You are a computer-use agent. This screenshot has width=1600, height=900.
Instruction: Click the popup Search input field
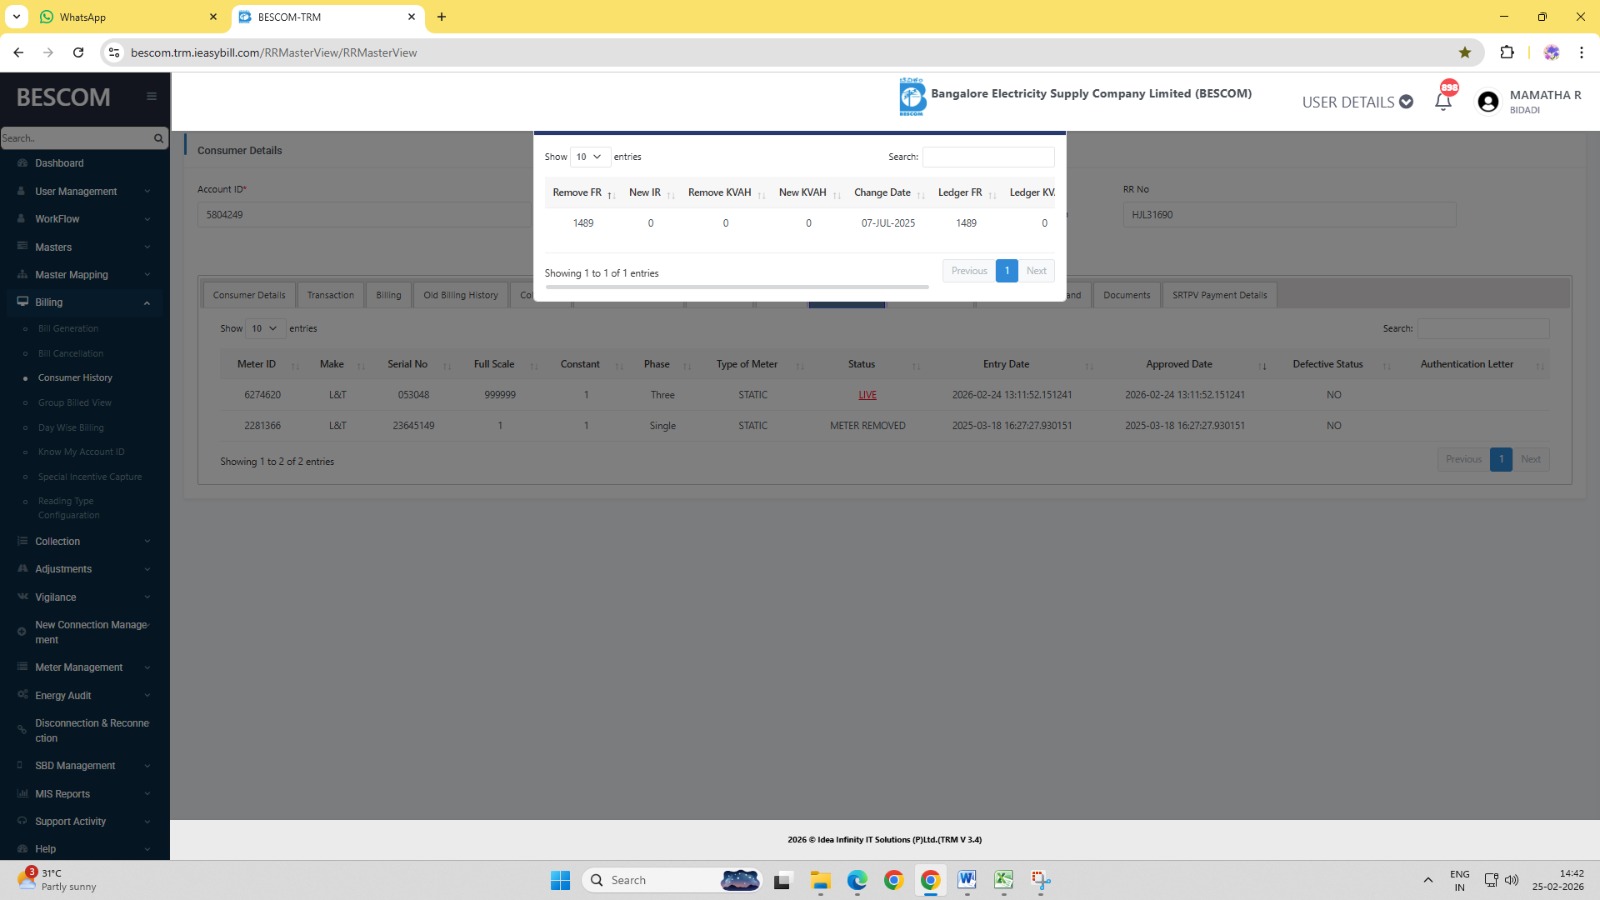pyautogui.click(x=988, y=157)
